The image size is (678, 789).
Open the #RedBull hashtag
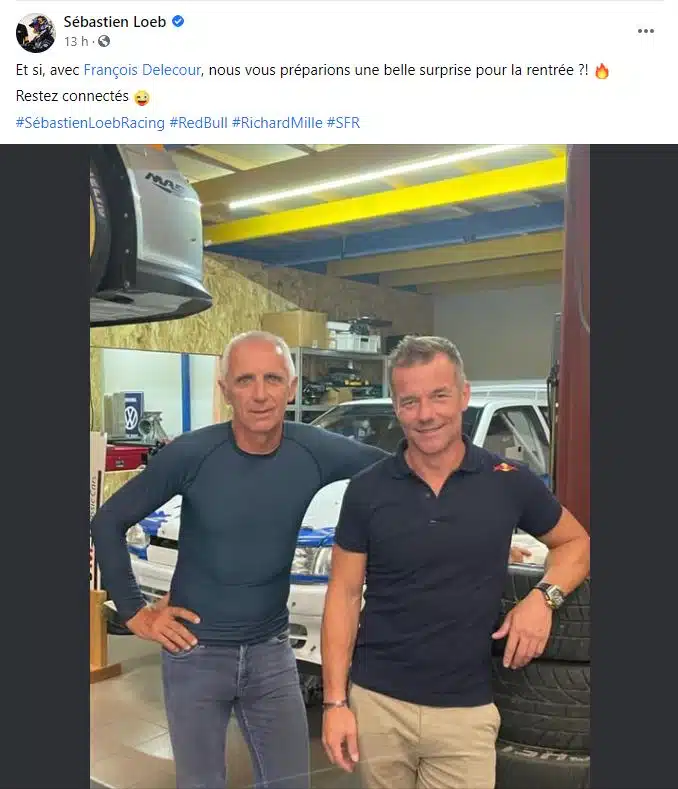[x=199, y=123]
